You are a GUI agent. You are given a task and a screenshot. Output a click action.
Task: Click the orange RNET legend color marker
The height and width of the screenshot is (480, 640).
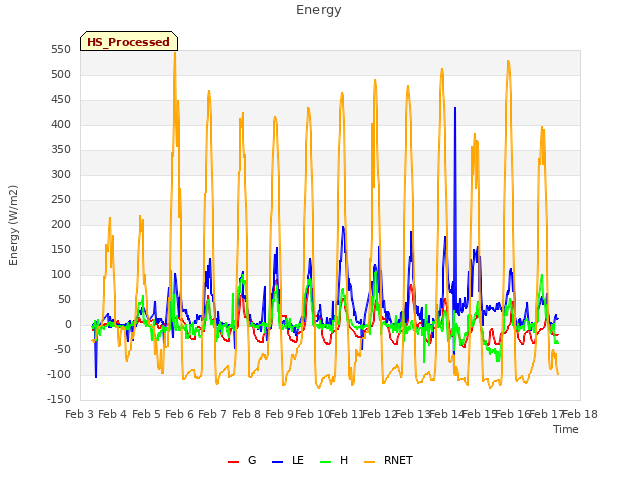pos(369,462)
